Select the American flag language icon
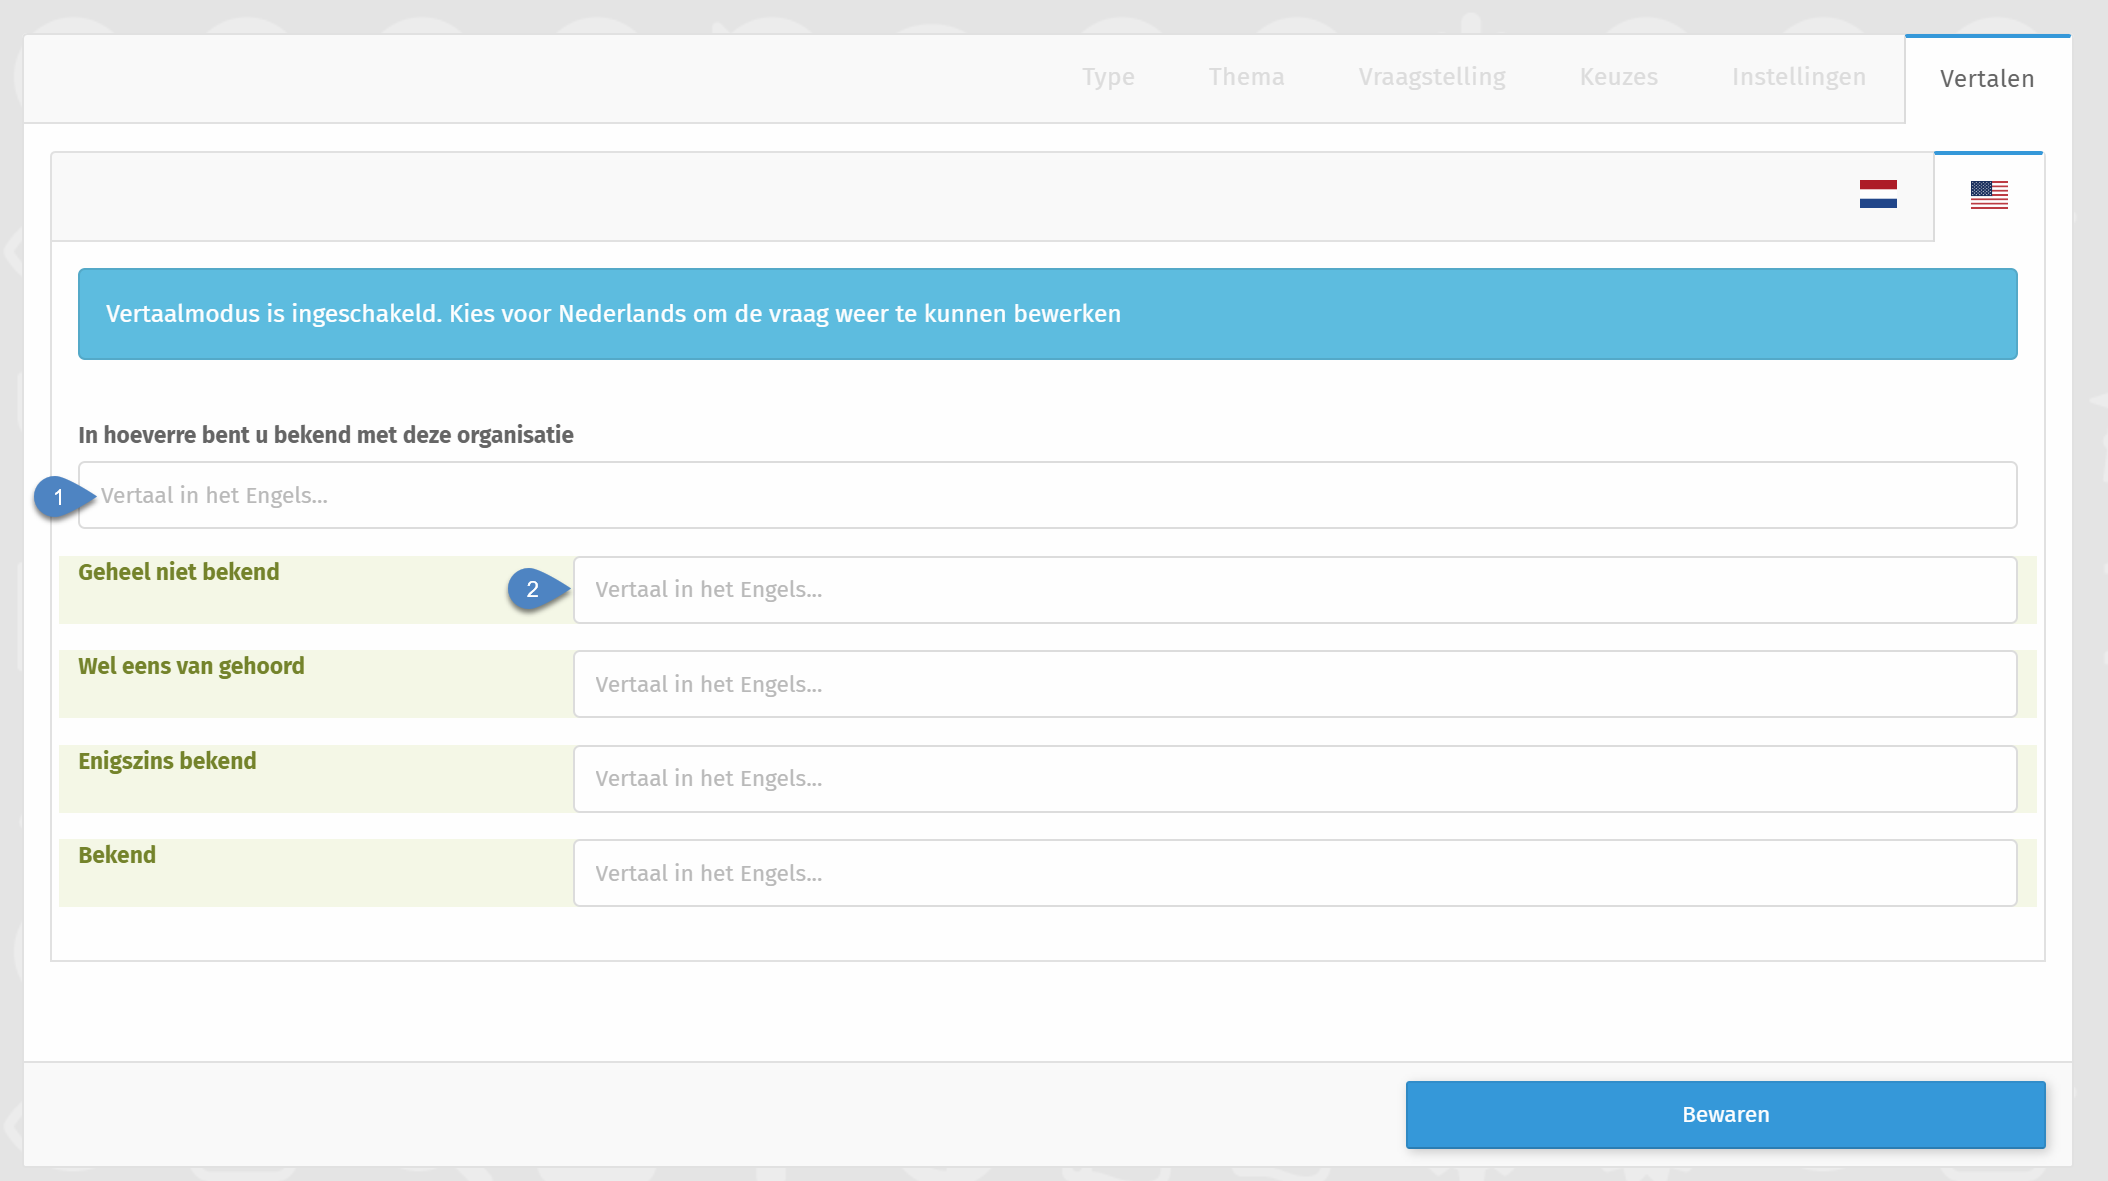 tap(1988, 194)
